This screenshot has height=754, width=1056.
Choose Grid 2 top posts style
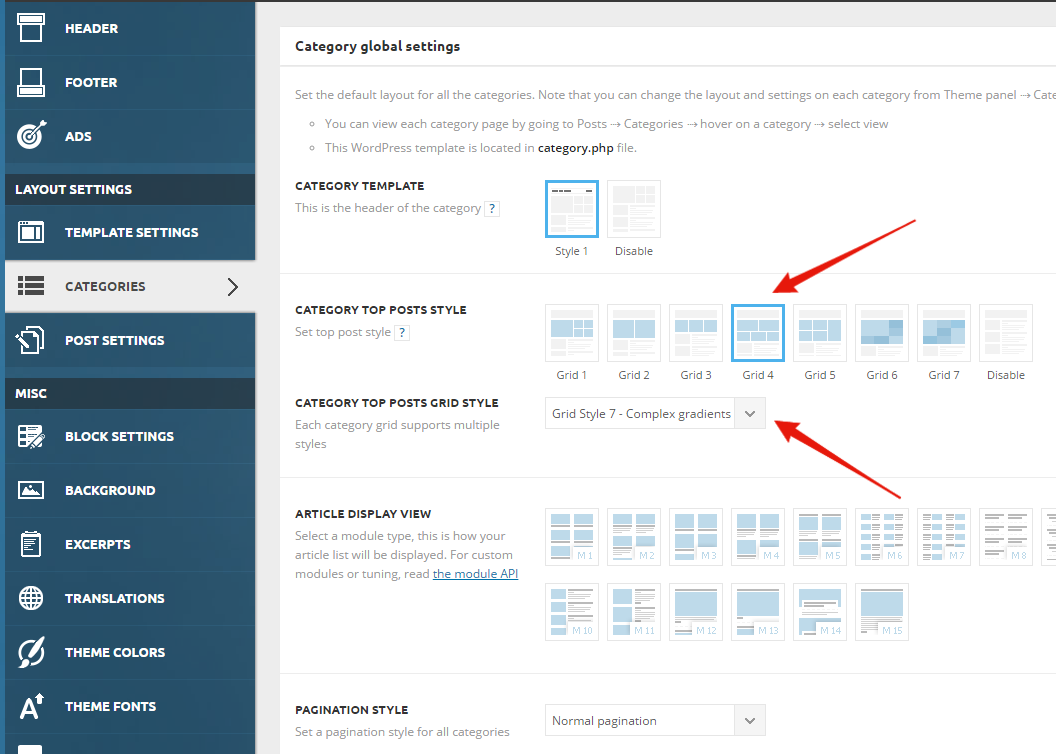634,333
